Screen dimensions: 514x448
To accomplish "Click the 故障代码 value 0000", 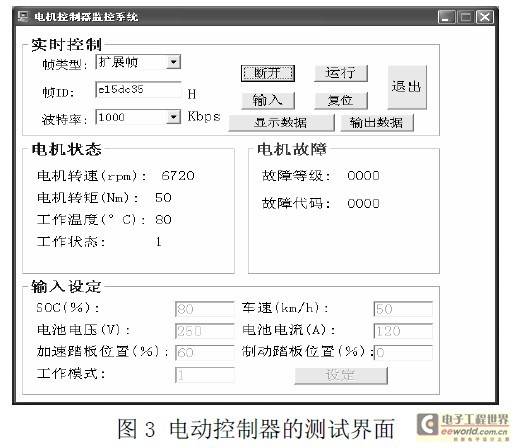I will pos(363,203).
